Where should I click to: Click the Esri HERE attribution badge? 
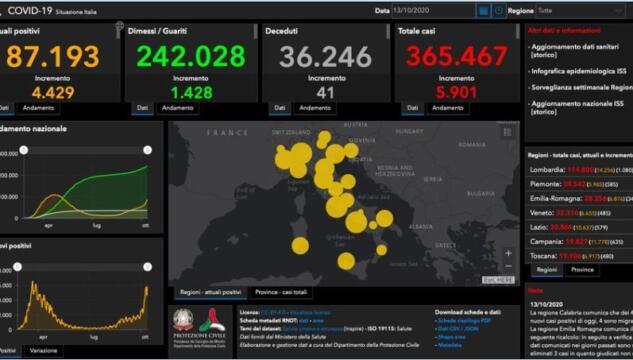498,280
